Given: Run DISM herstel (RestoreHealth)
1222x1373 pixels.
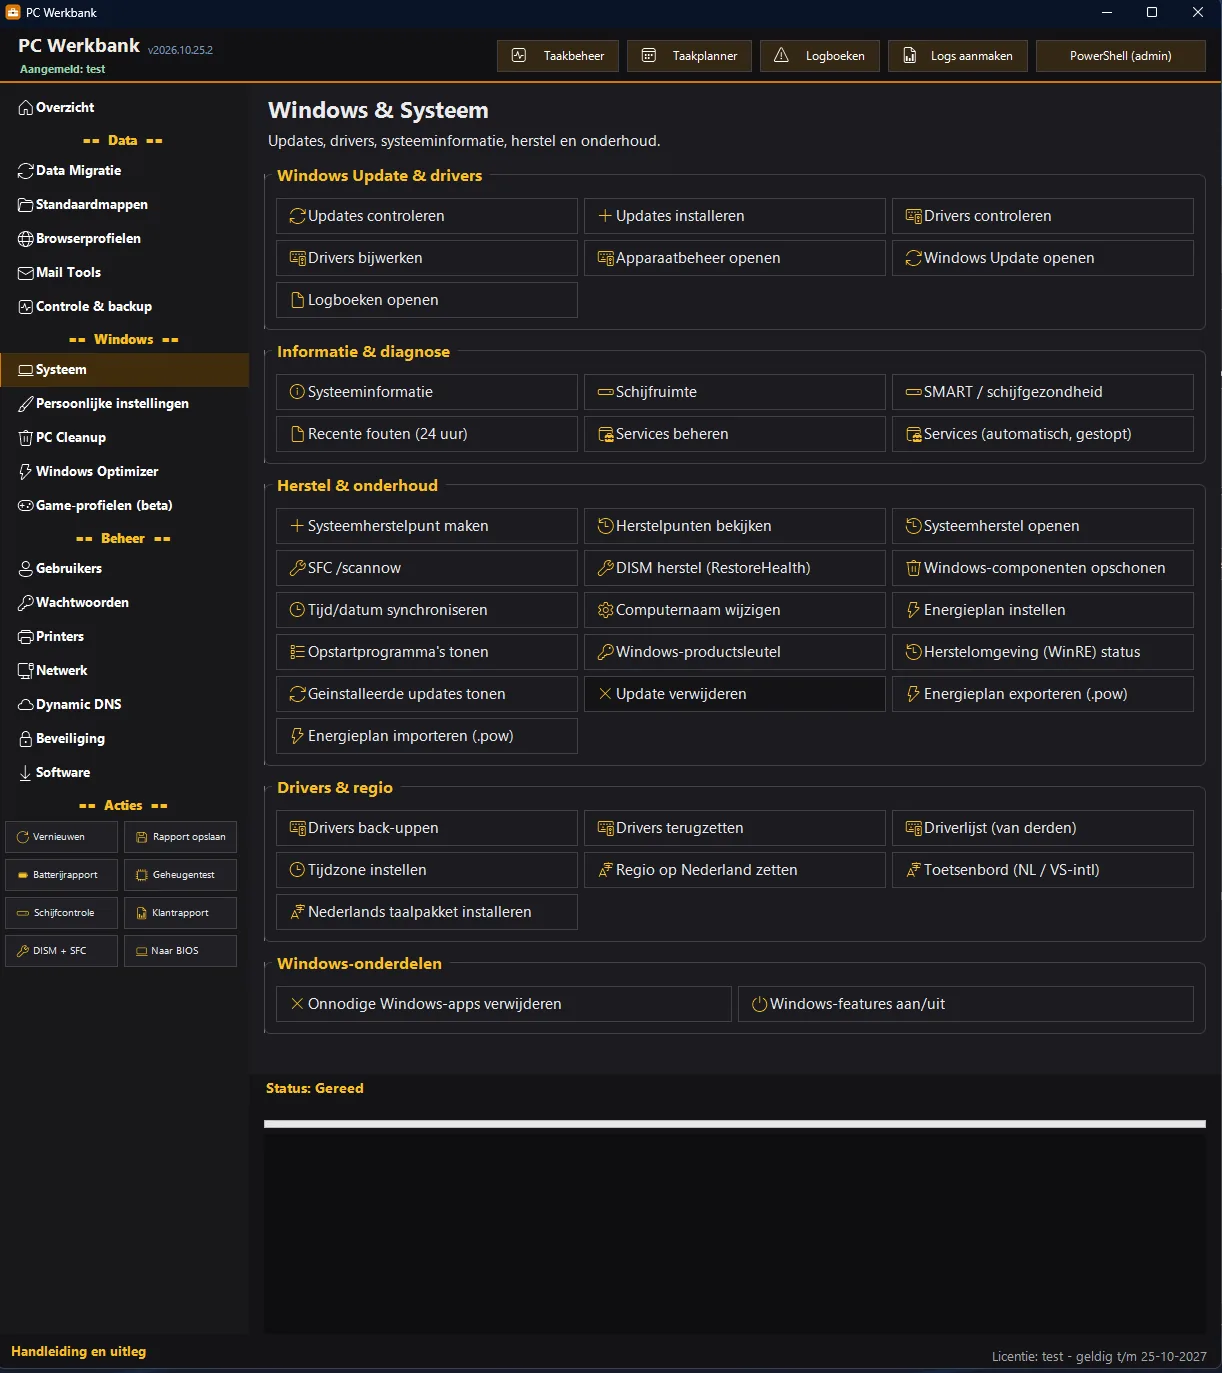Looking at the screenshot, I should (x=735, y=568).
